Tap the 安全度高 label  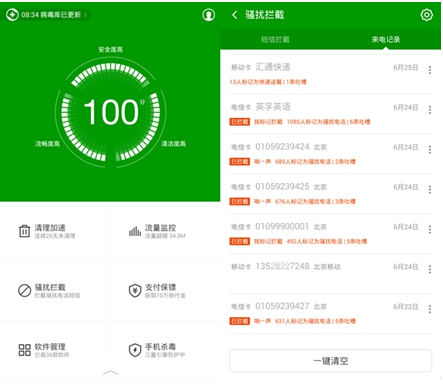pyautogui.click(x=111, y=50)
